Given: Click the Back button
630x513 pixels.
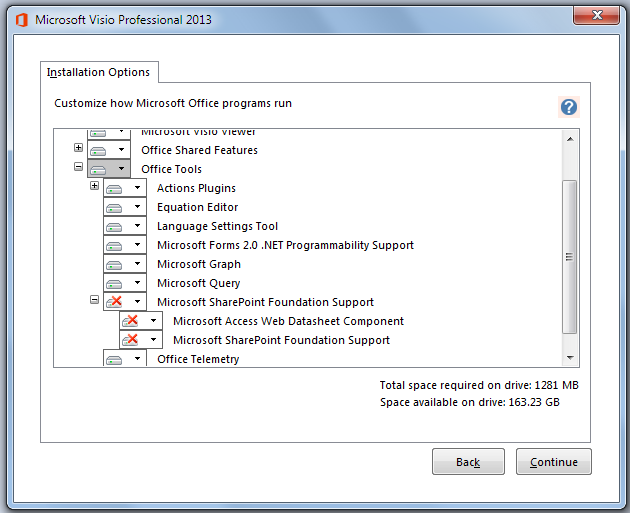Looking at the screenshot, I should pos(468,462).
